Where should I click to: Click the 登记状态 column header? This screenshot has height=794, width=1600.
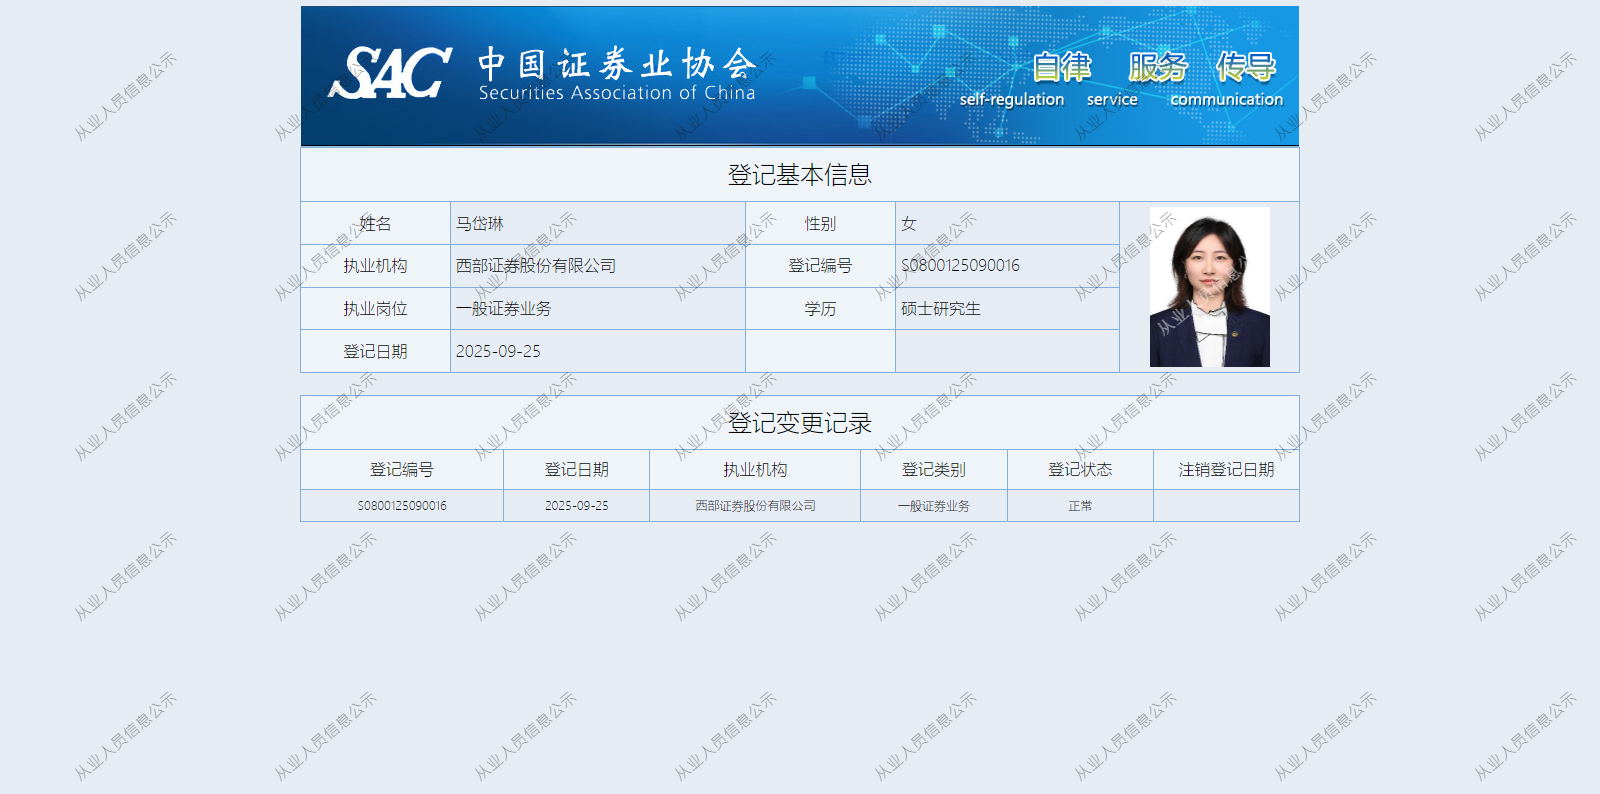coord(1080,470)
